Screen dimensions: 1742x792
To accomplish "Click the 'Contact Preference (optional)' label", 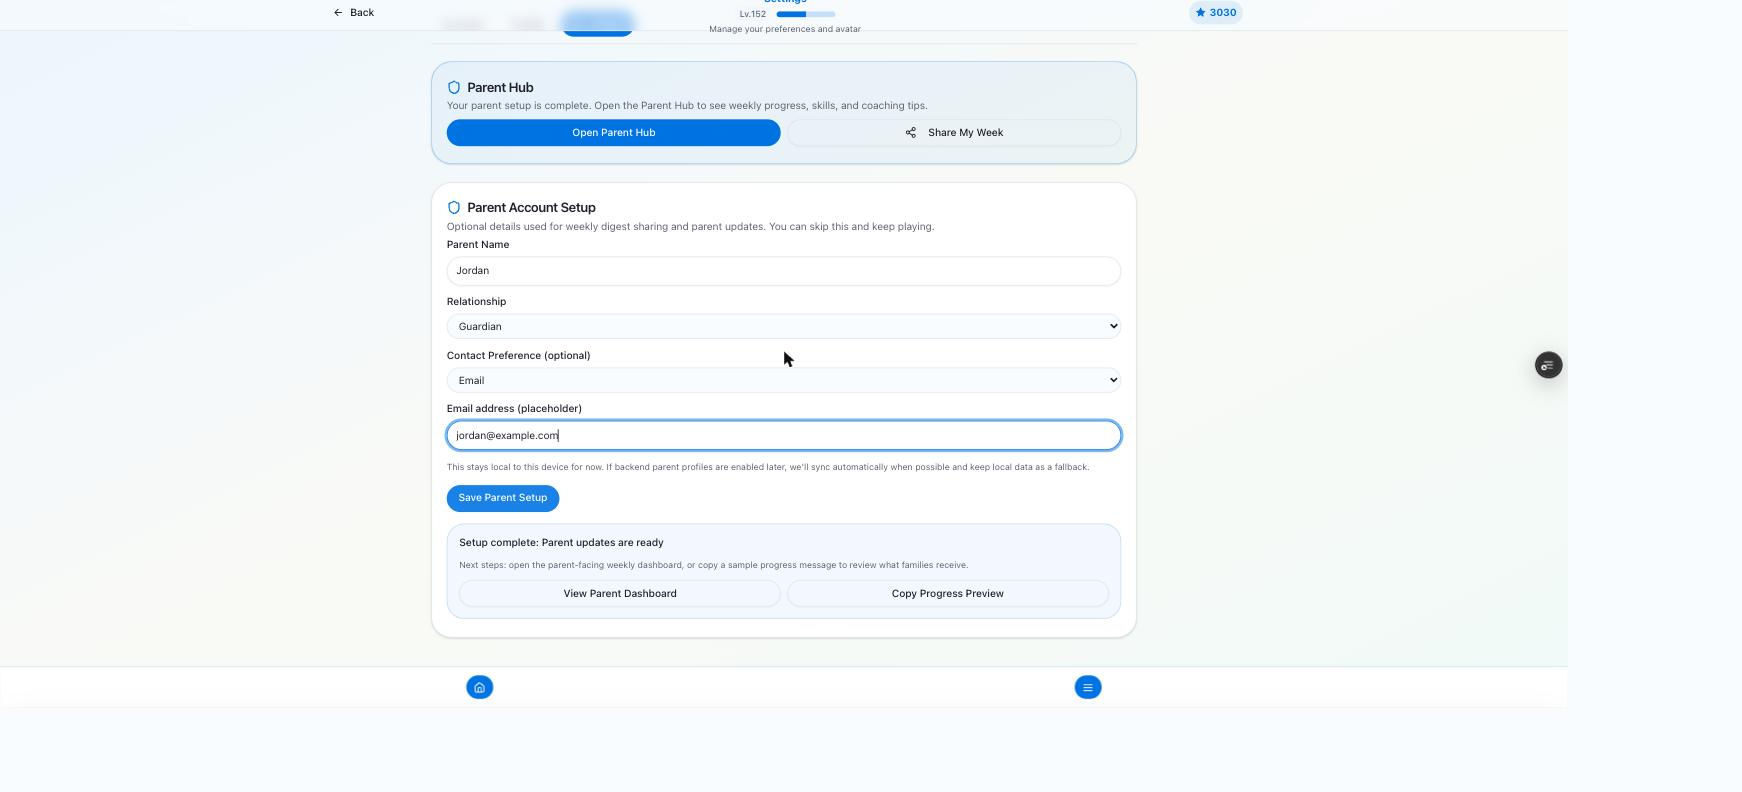I will pyautogui.click(x=518, y=356).
